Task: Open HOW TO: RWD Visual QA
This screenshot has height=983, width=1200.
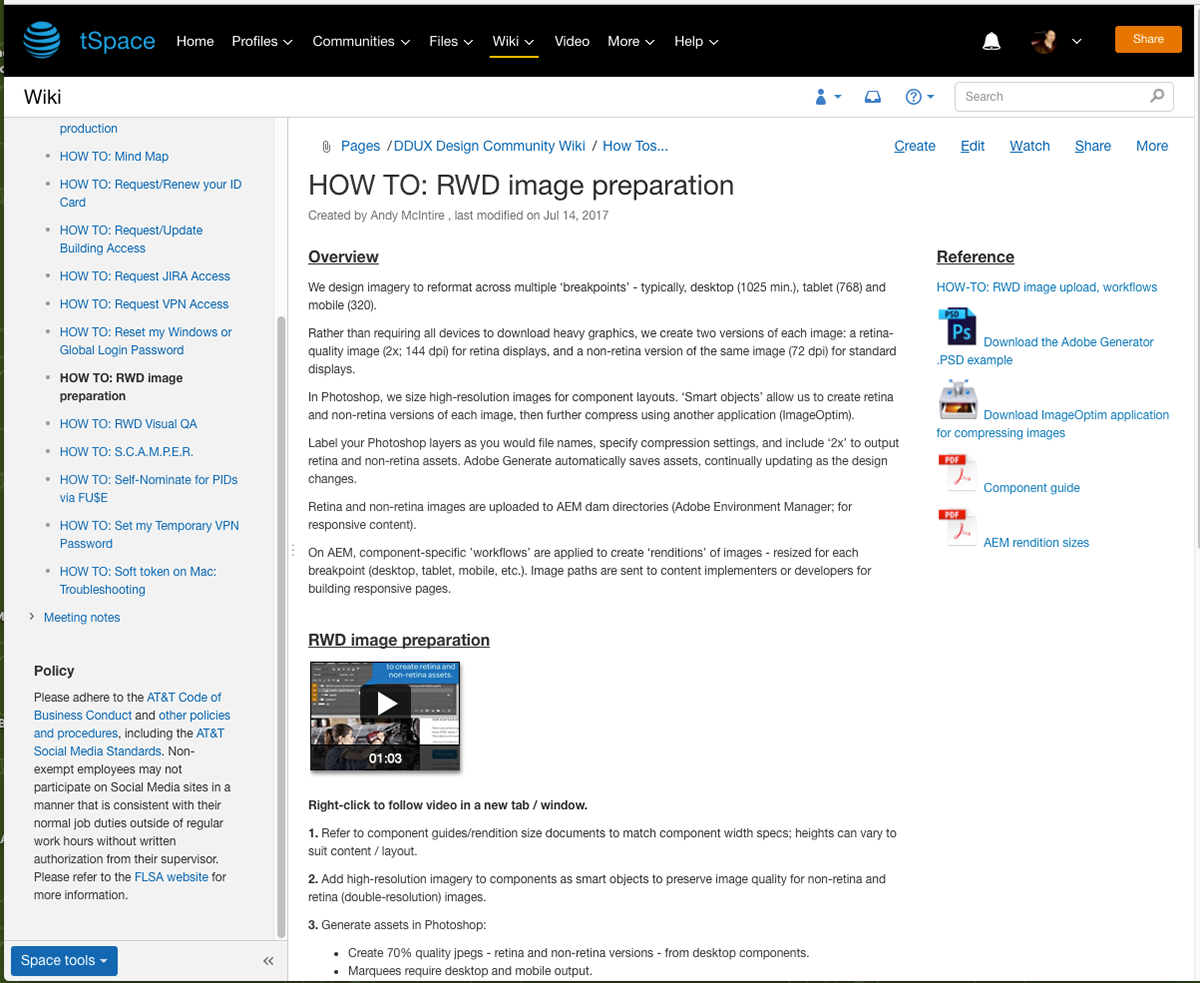Action: point(128,424)
